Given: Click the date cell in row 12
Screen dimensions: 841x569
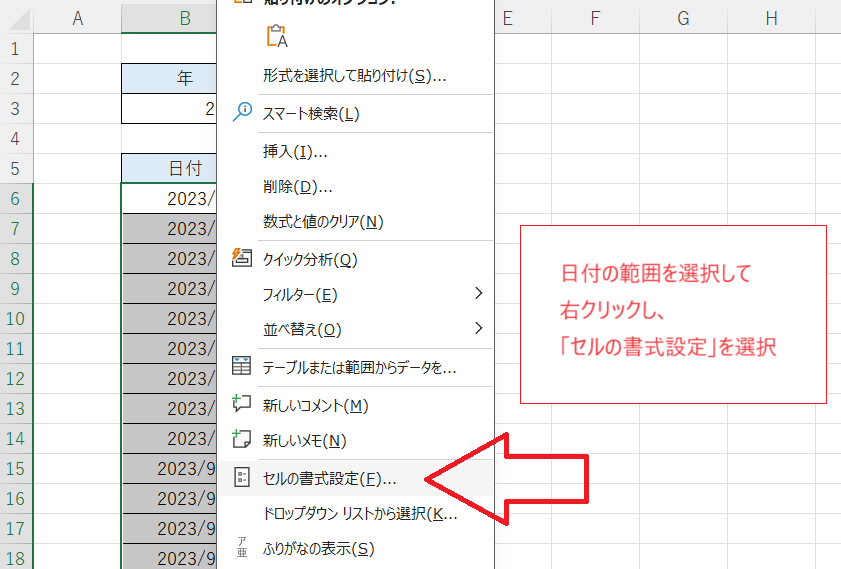Looking at the screenshot, I should tap(169, 379).
